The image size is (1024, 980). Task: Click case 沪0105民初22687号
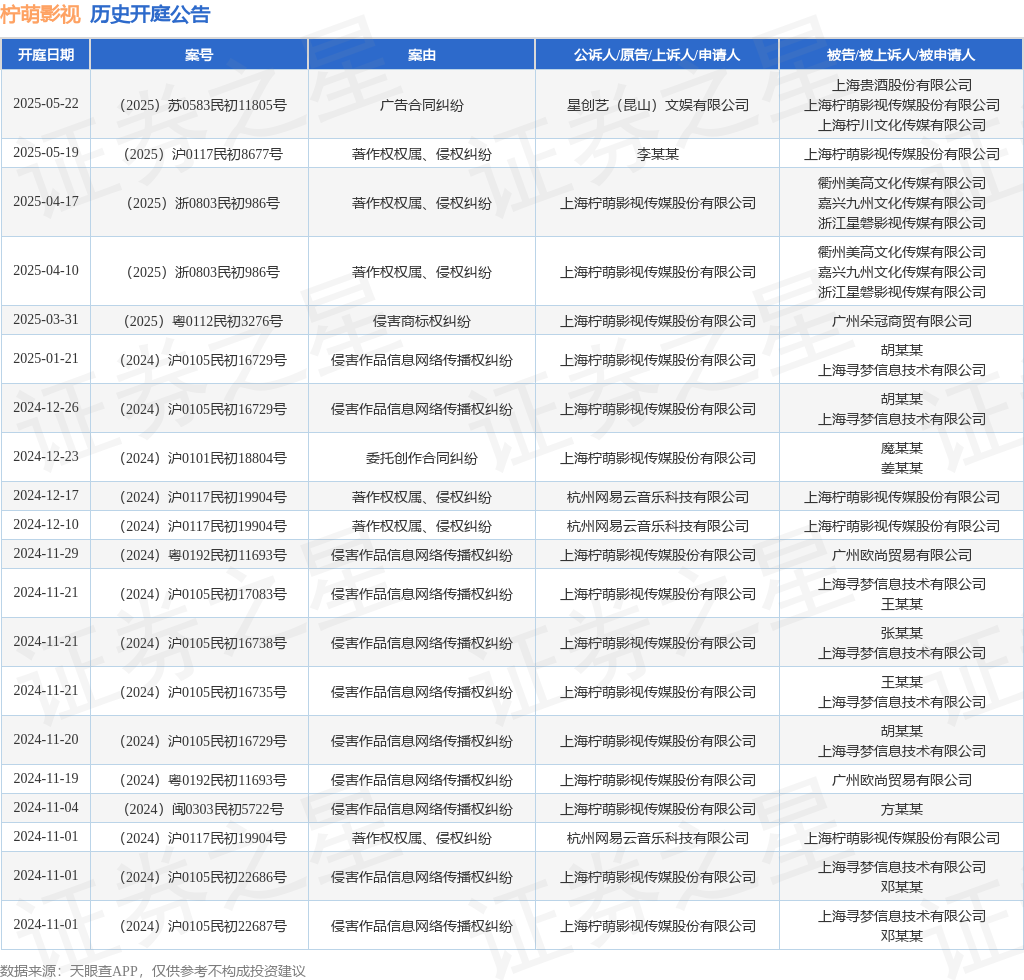203,926
